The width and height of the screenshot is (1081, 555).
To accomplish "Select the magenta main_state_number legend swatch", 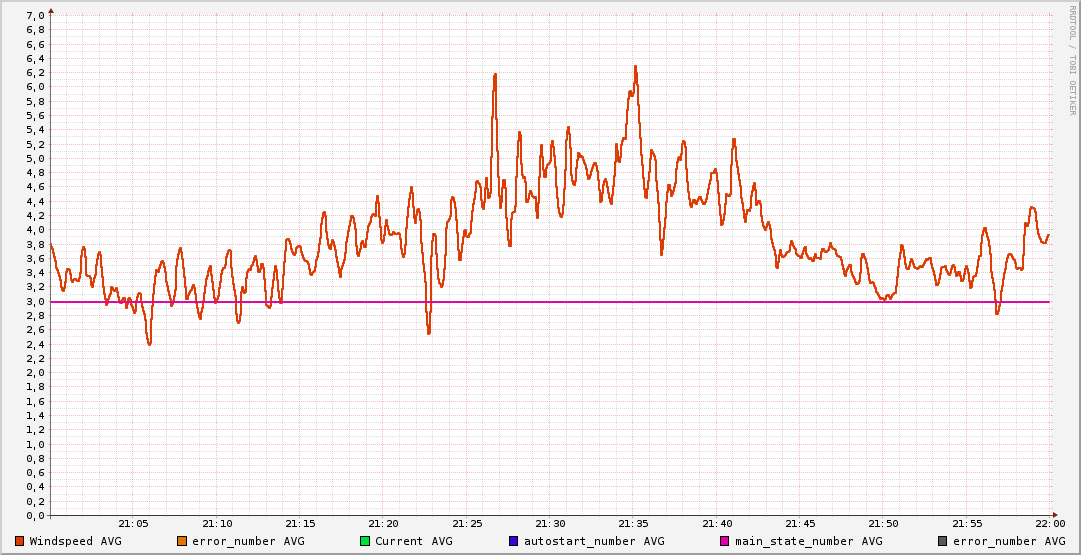I will tap(725, 541).
